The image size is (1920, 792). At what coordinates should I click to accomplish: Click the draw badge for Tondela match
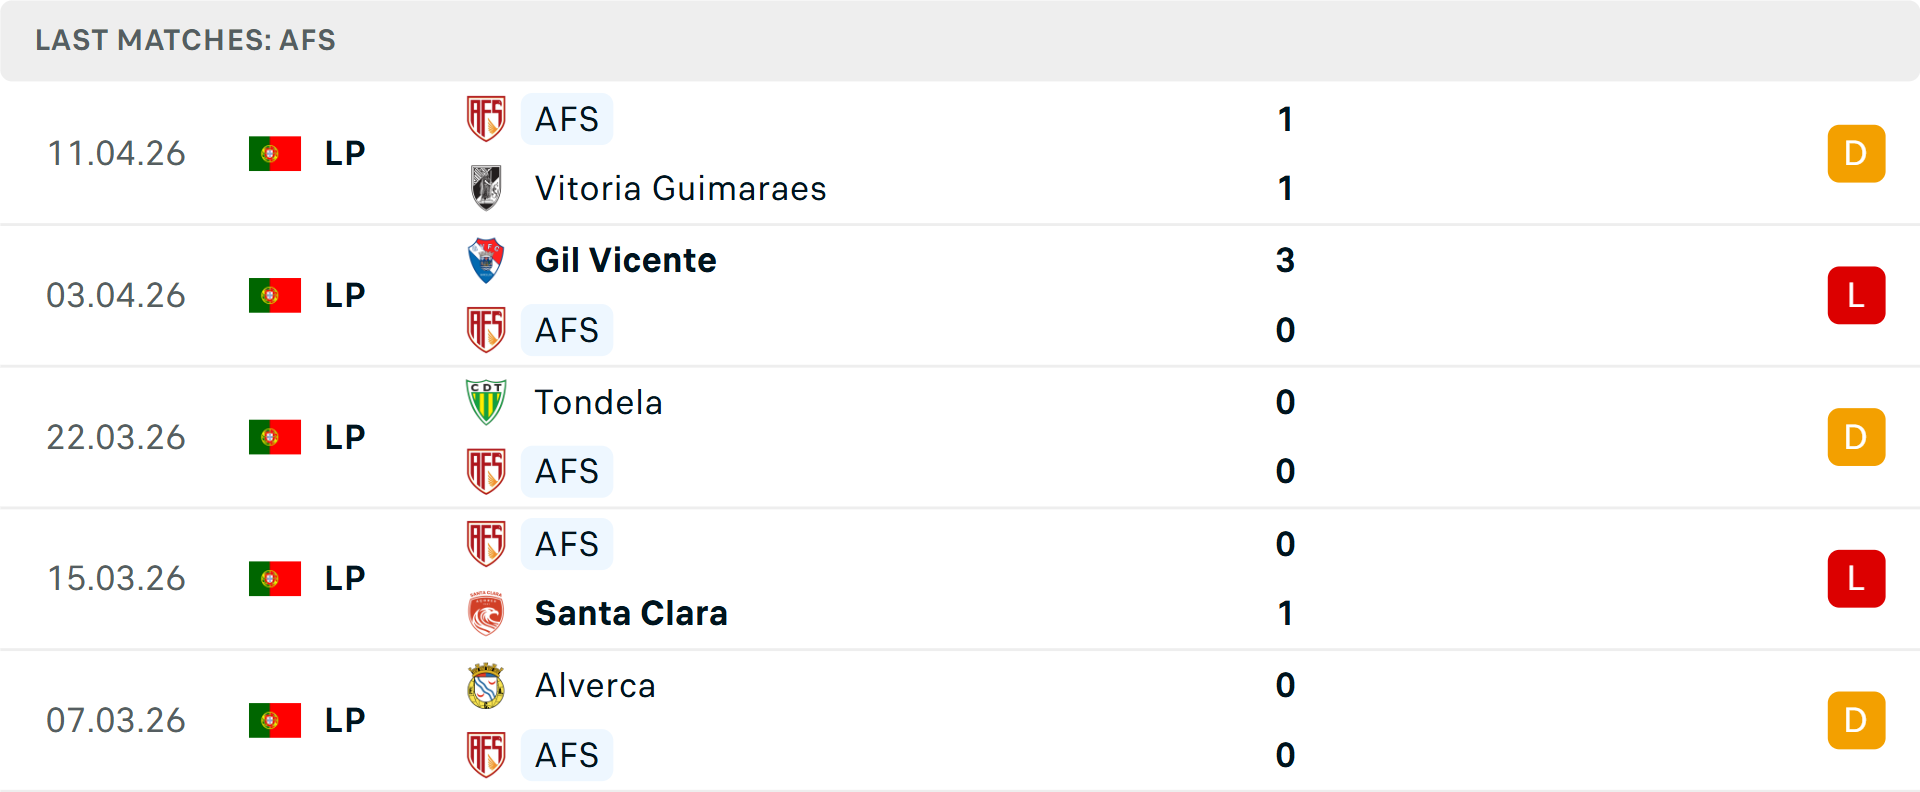1856,437
